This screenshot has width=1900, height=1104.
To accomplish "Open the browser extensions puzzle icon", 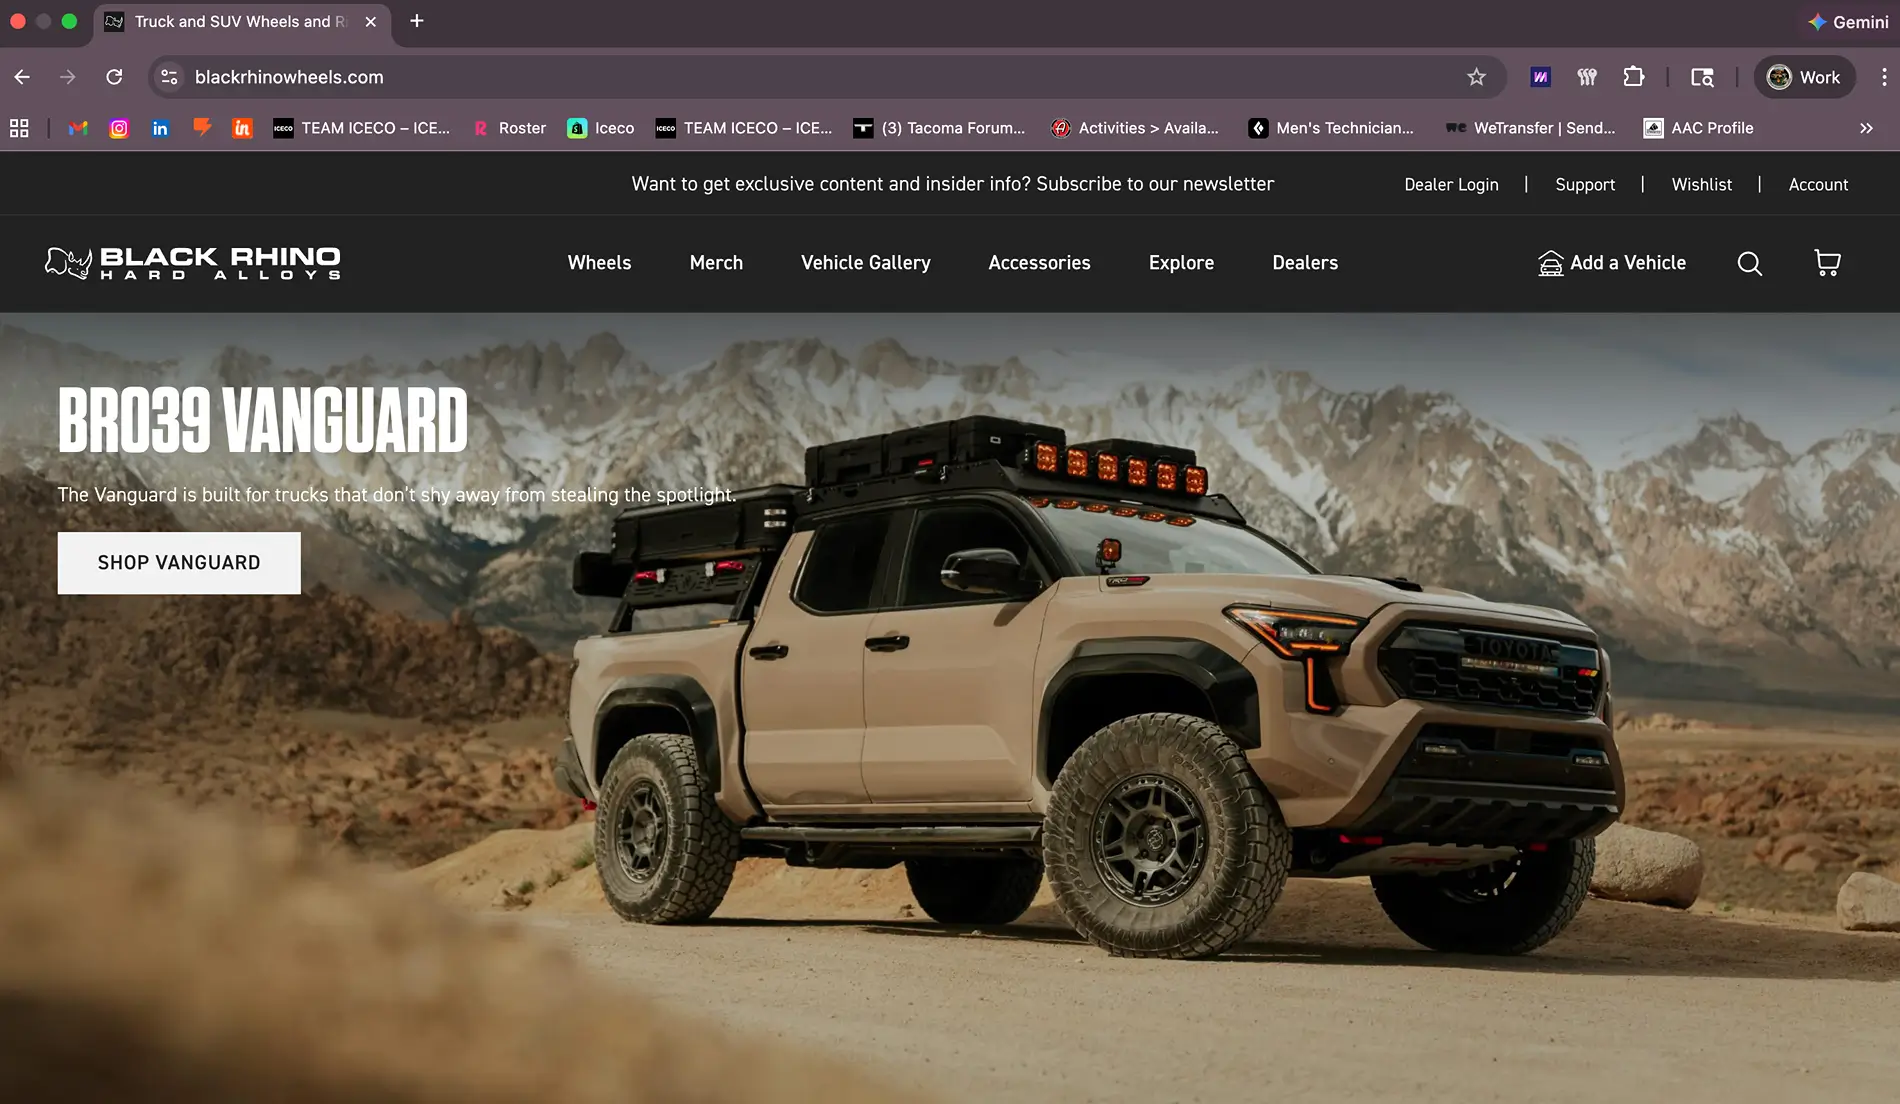I will pos(1634,77).
